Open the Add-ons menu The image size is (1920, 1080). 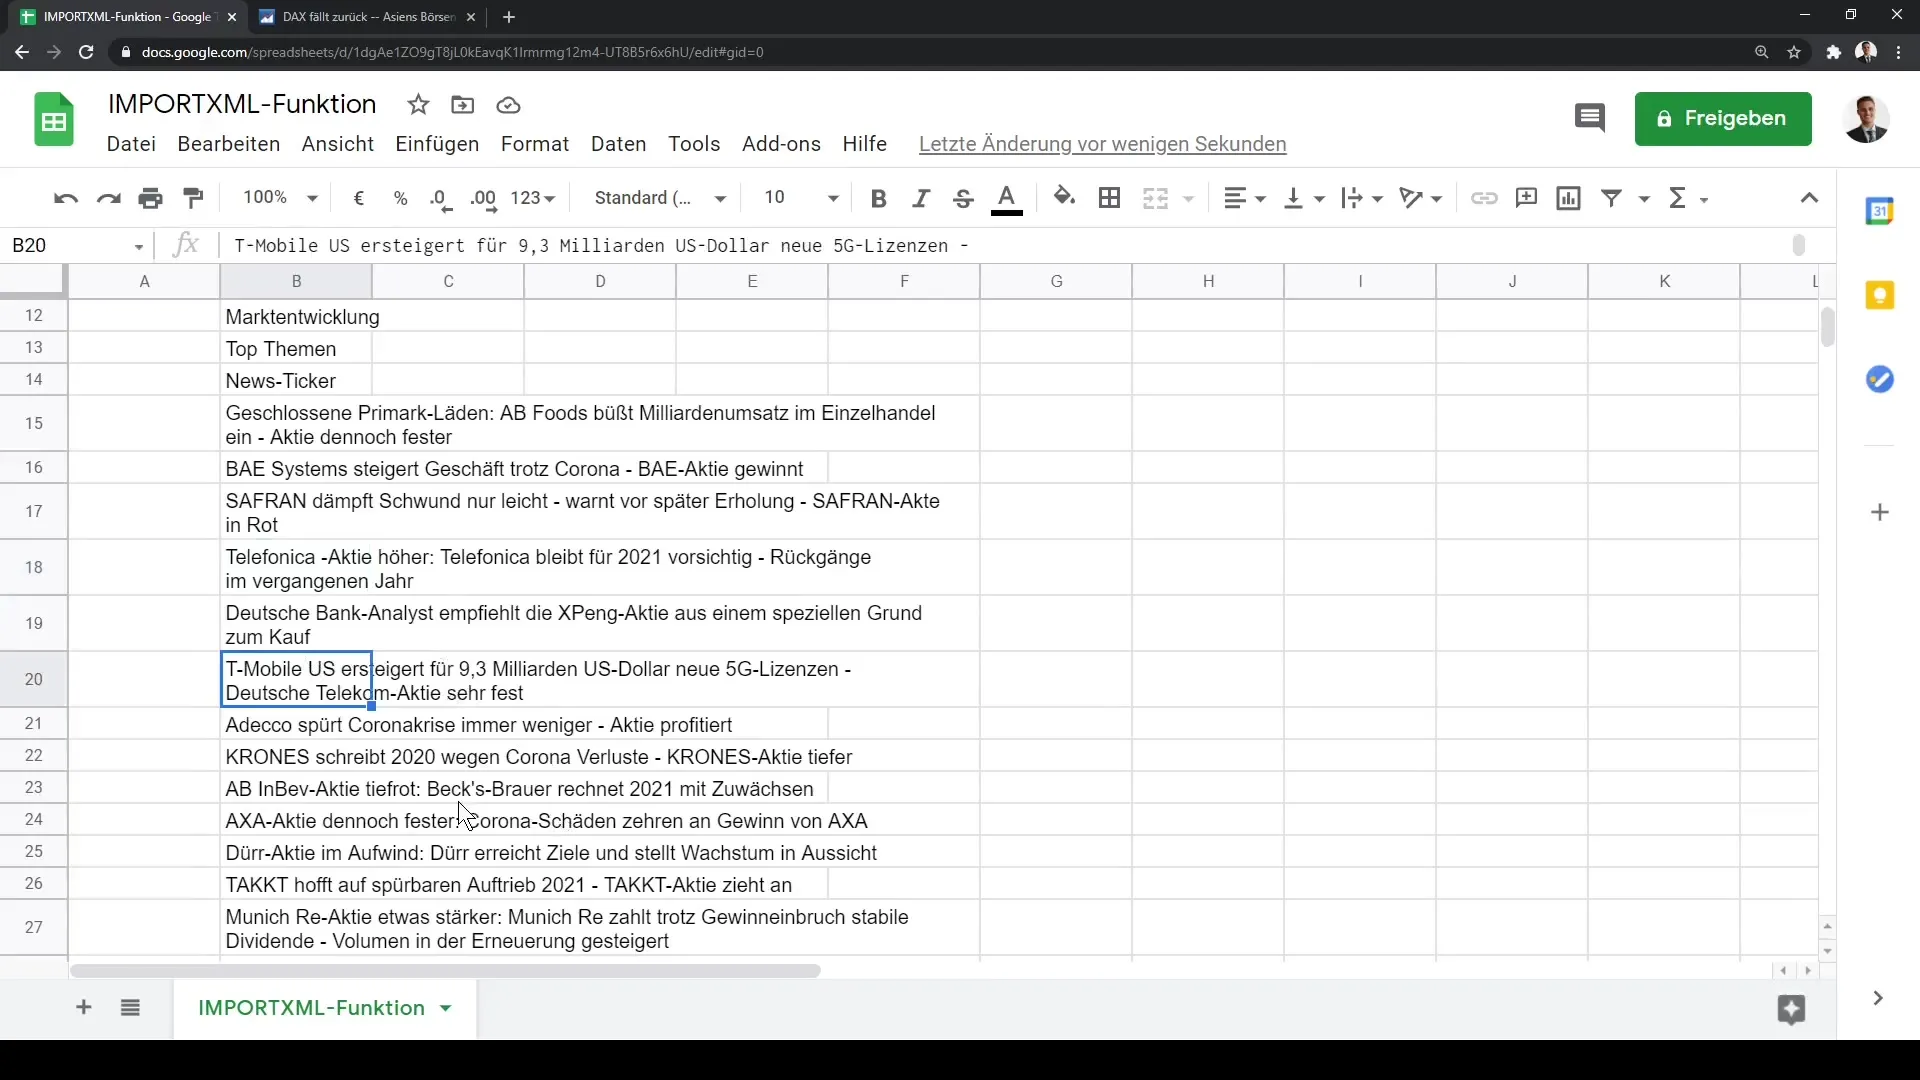tap(781, 144)
